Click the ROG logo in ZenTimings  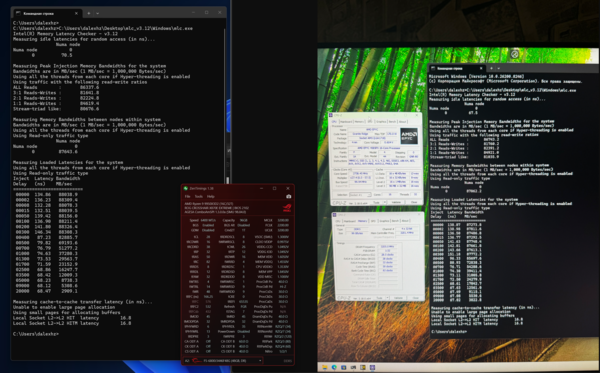[x=287, y=208]
